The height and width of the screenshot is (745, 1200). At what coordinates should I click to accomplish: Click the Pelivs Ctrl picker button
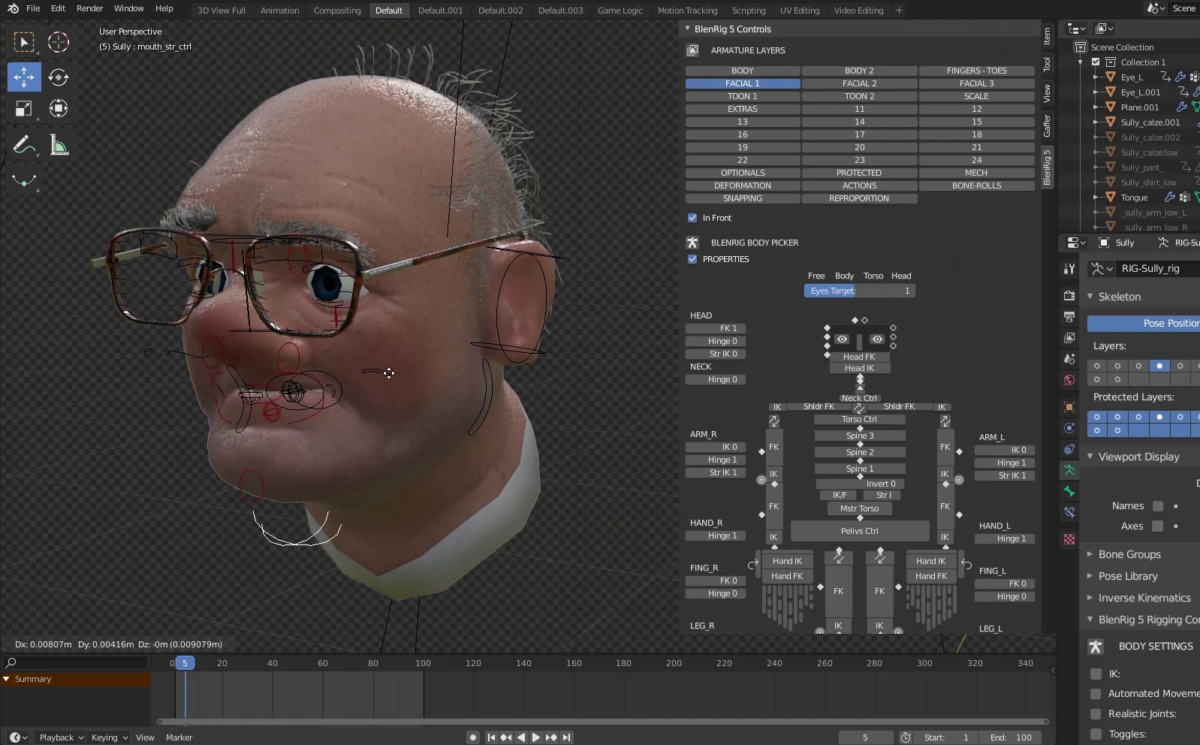(859, 531)
